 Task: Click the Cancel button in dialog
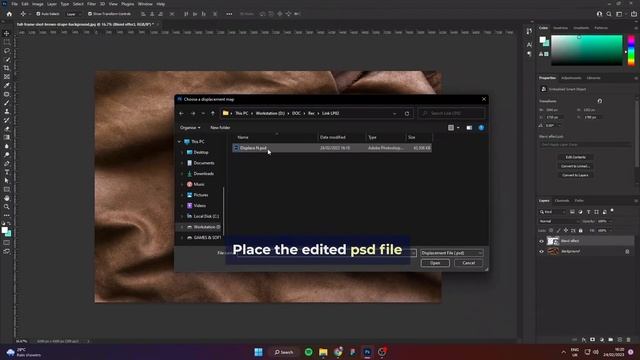click(x=469, y=263)
